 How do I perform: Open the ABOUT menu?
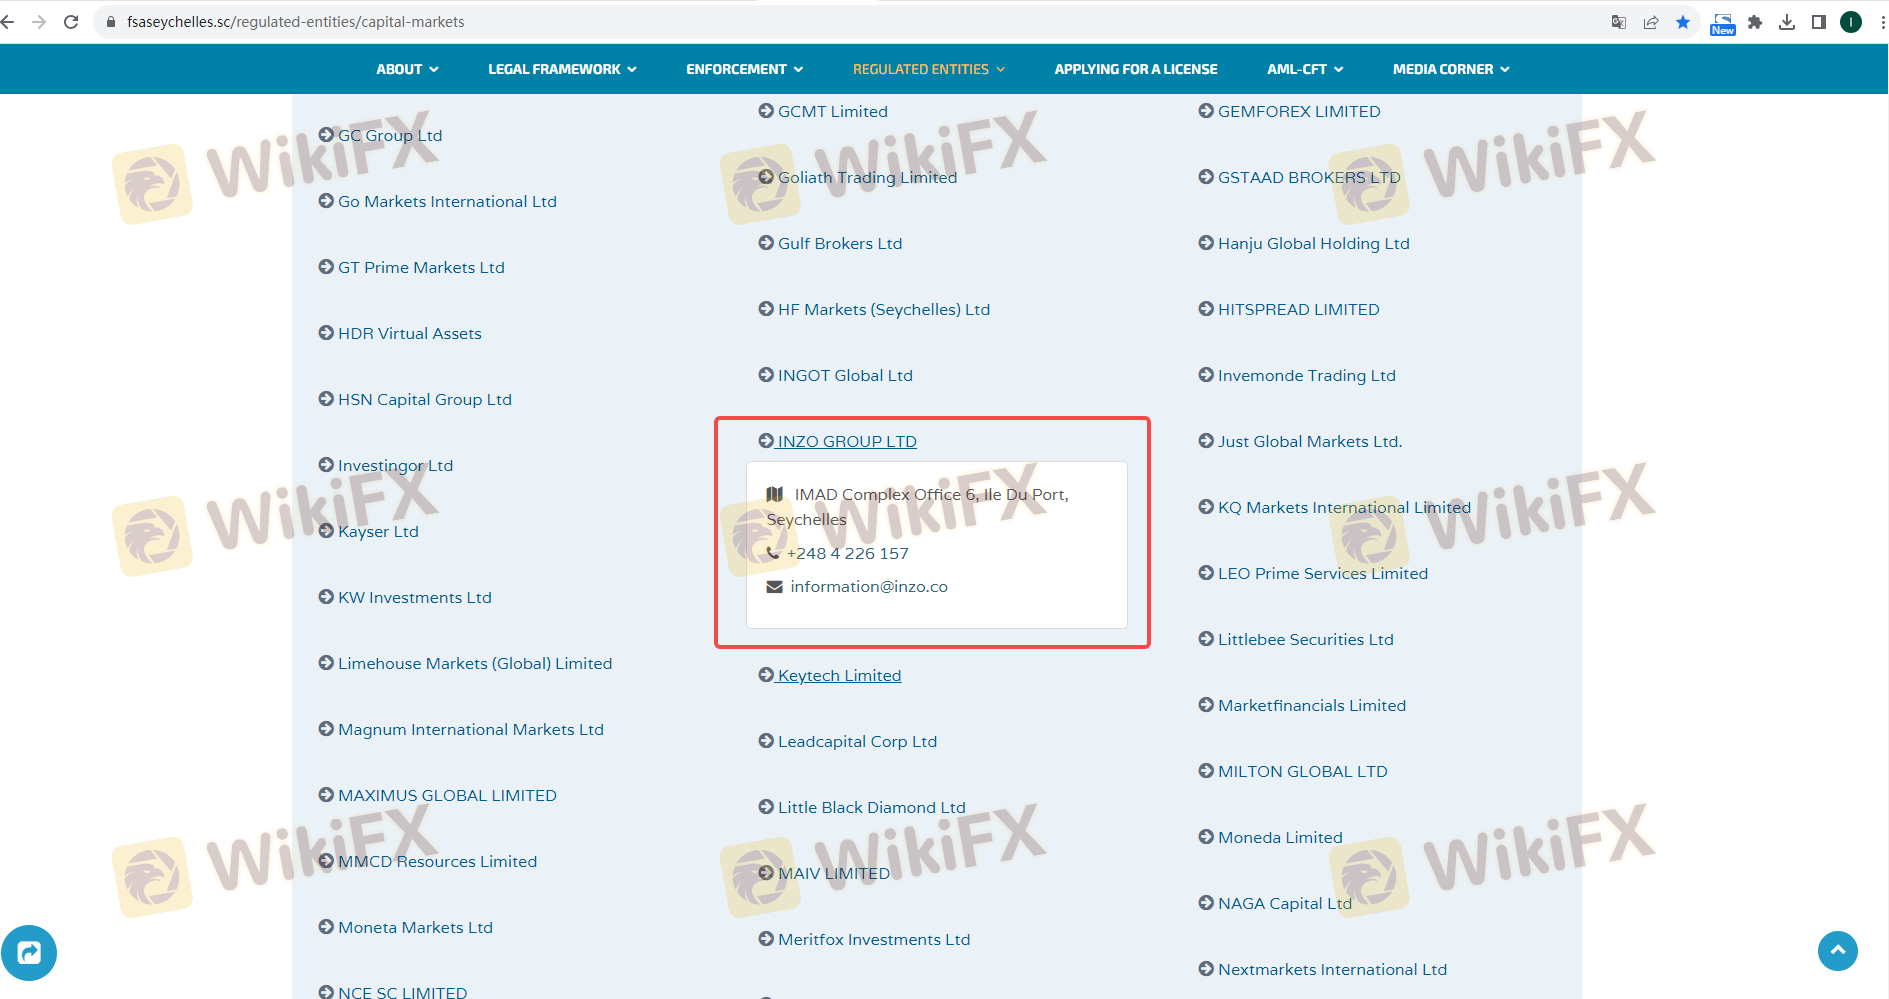tap(407, 69)
